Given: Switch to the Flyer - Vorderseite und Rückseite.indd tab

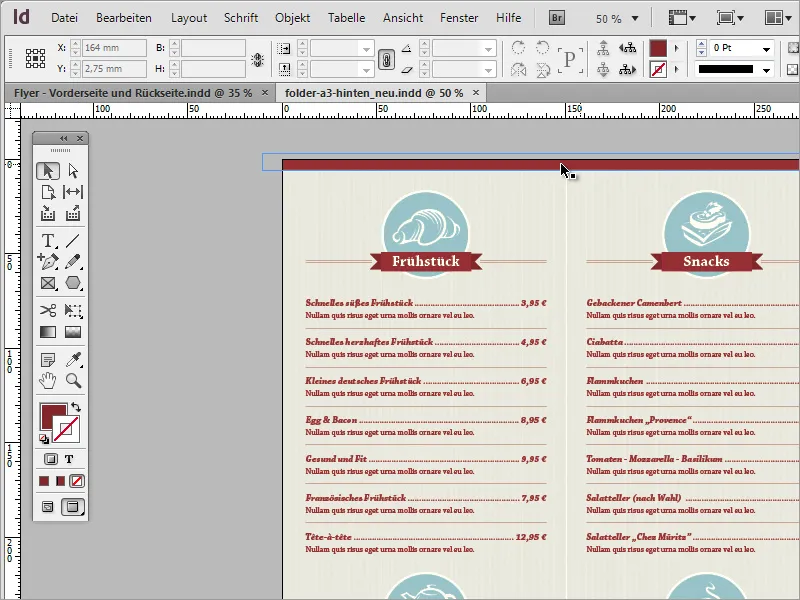Looking at the screenshot, I should 133,93.
